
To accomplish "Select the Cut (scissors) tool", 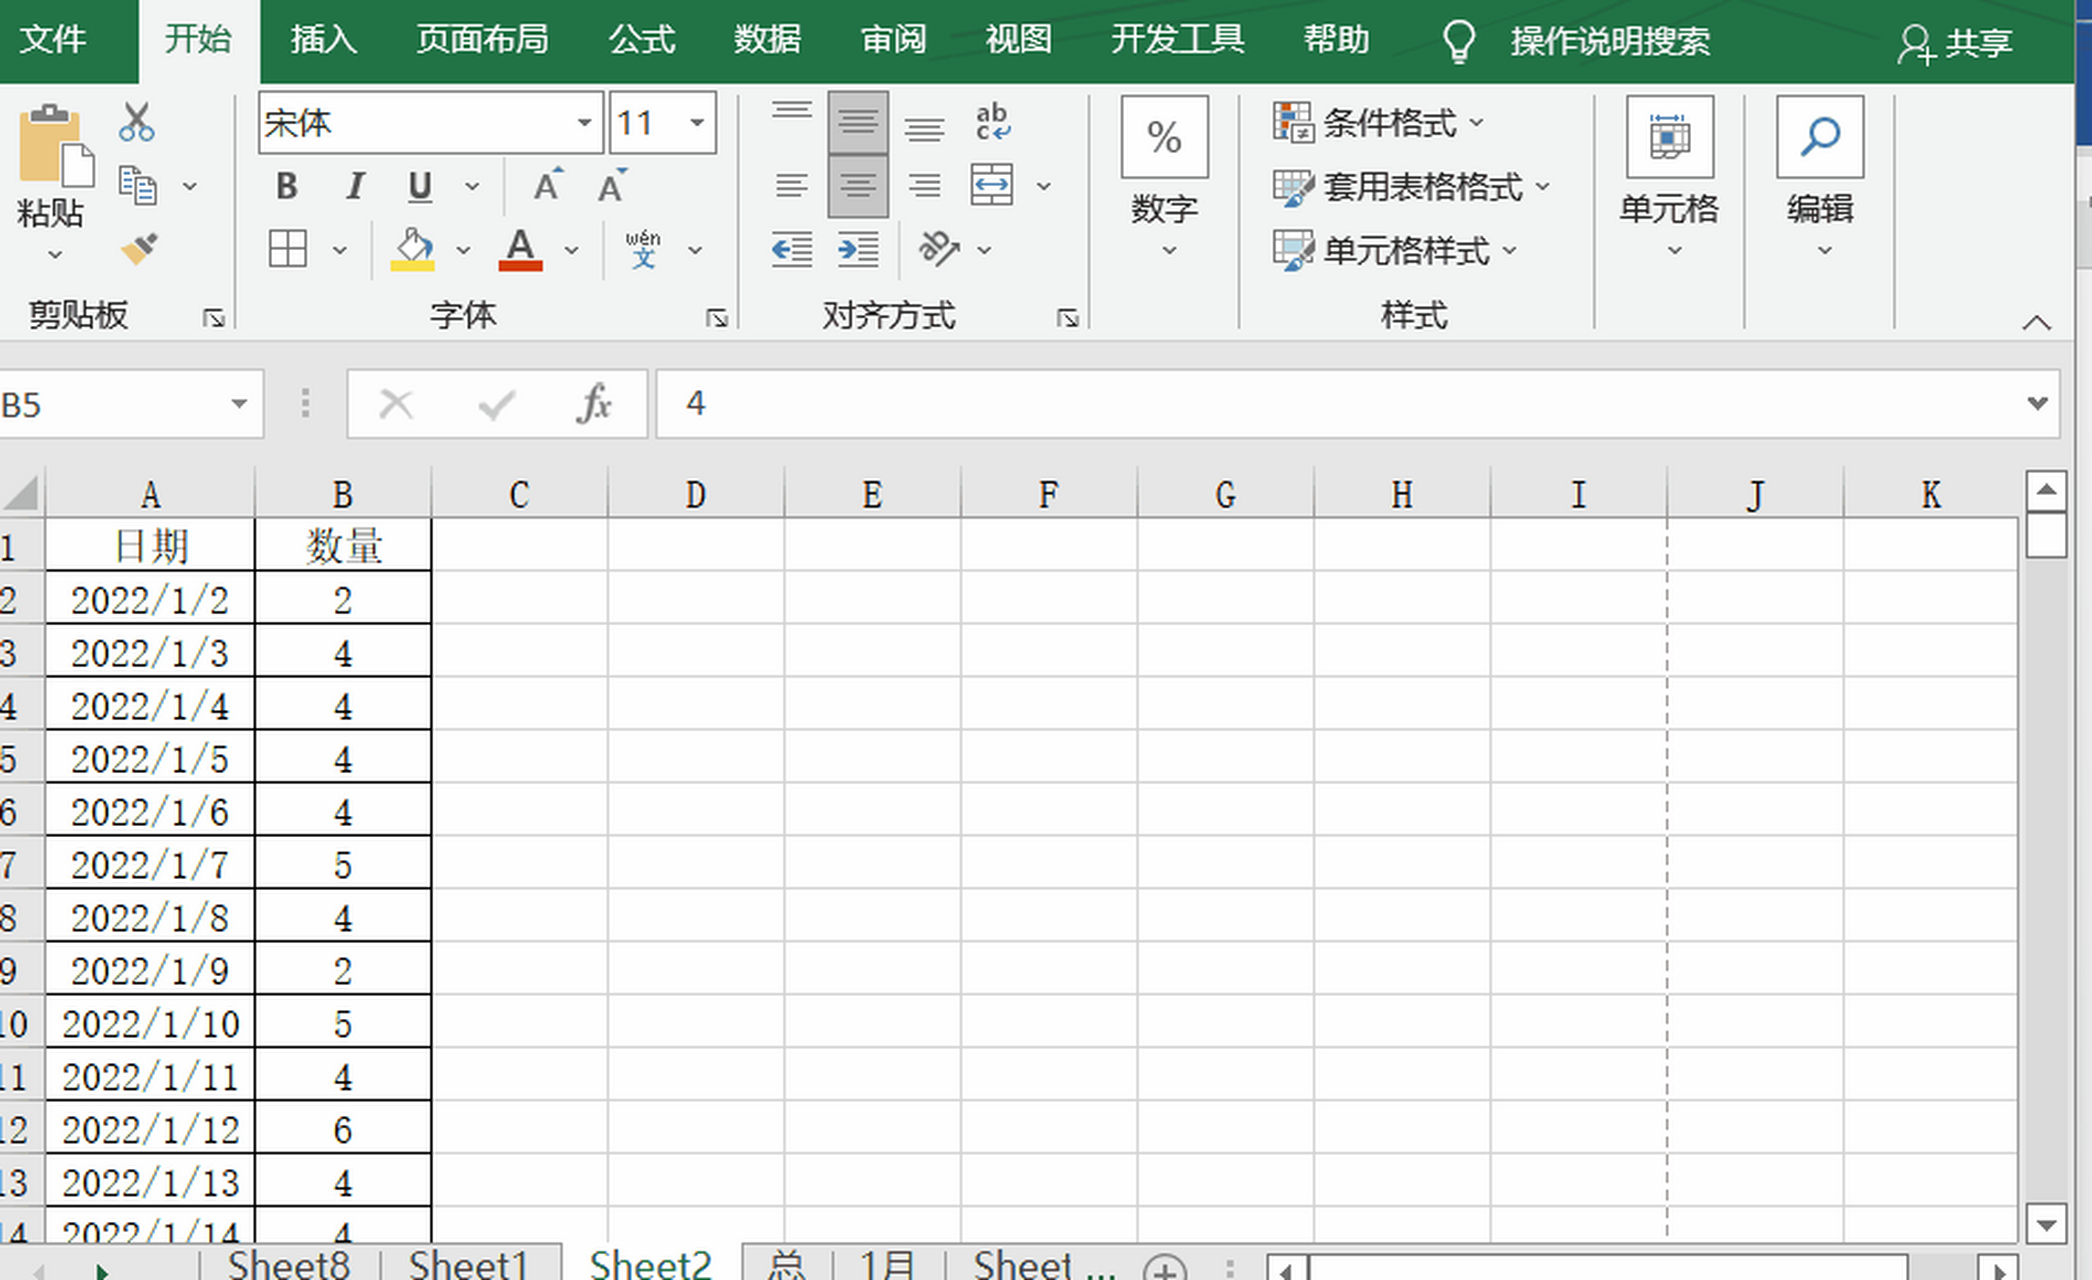I will pos(137,120).
